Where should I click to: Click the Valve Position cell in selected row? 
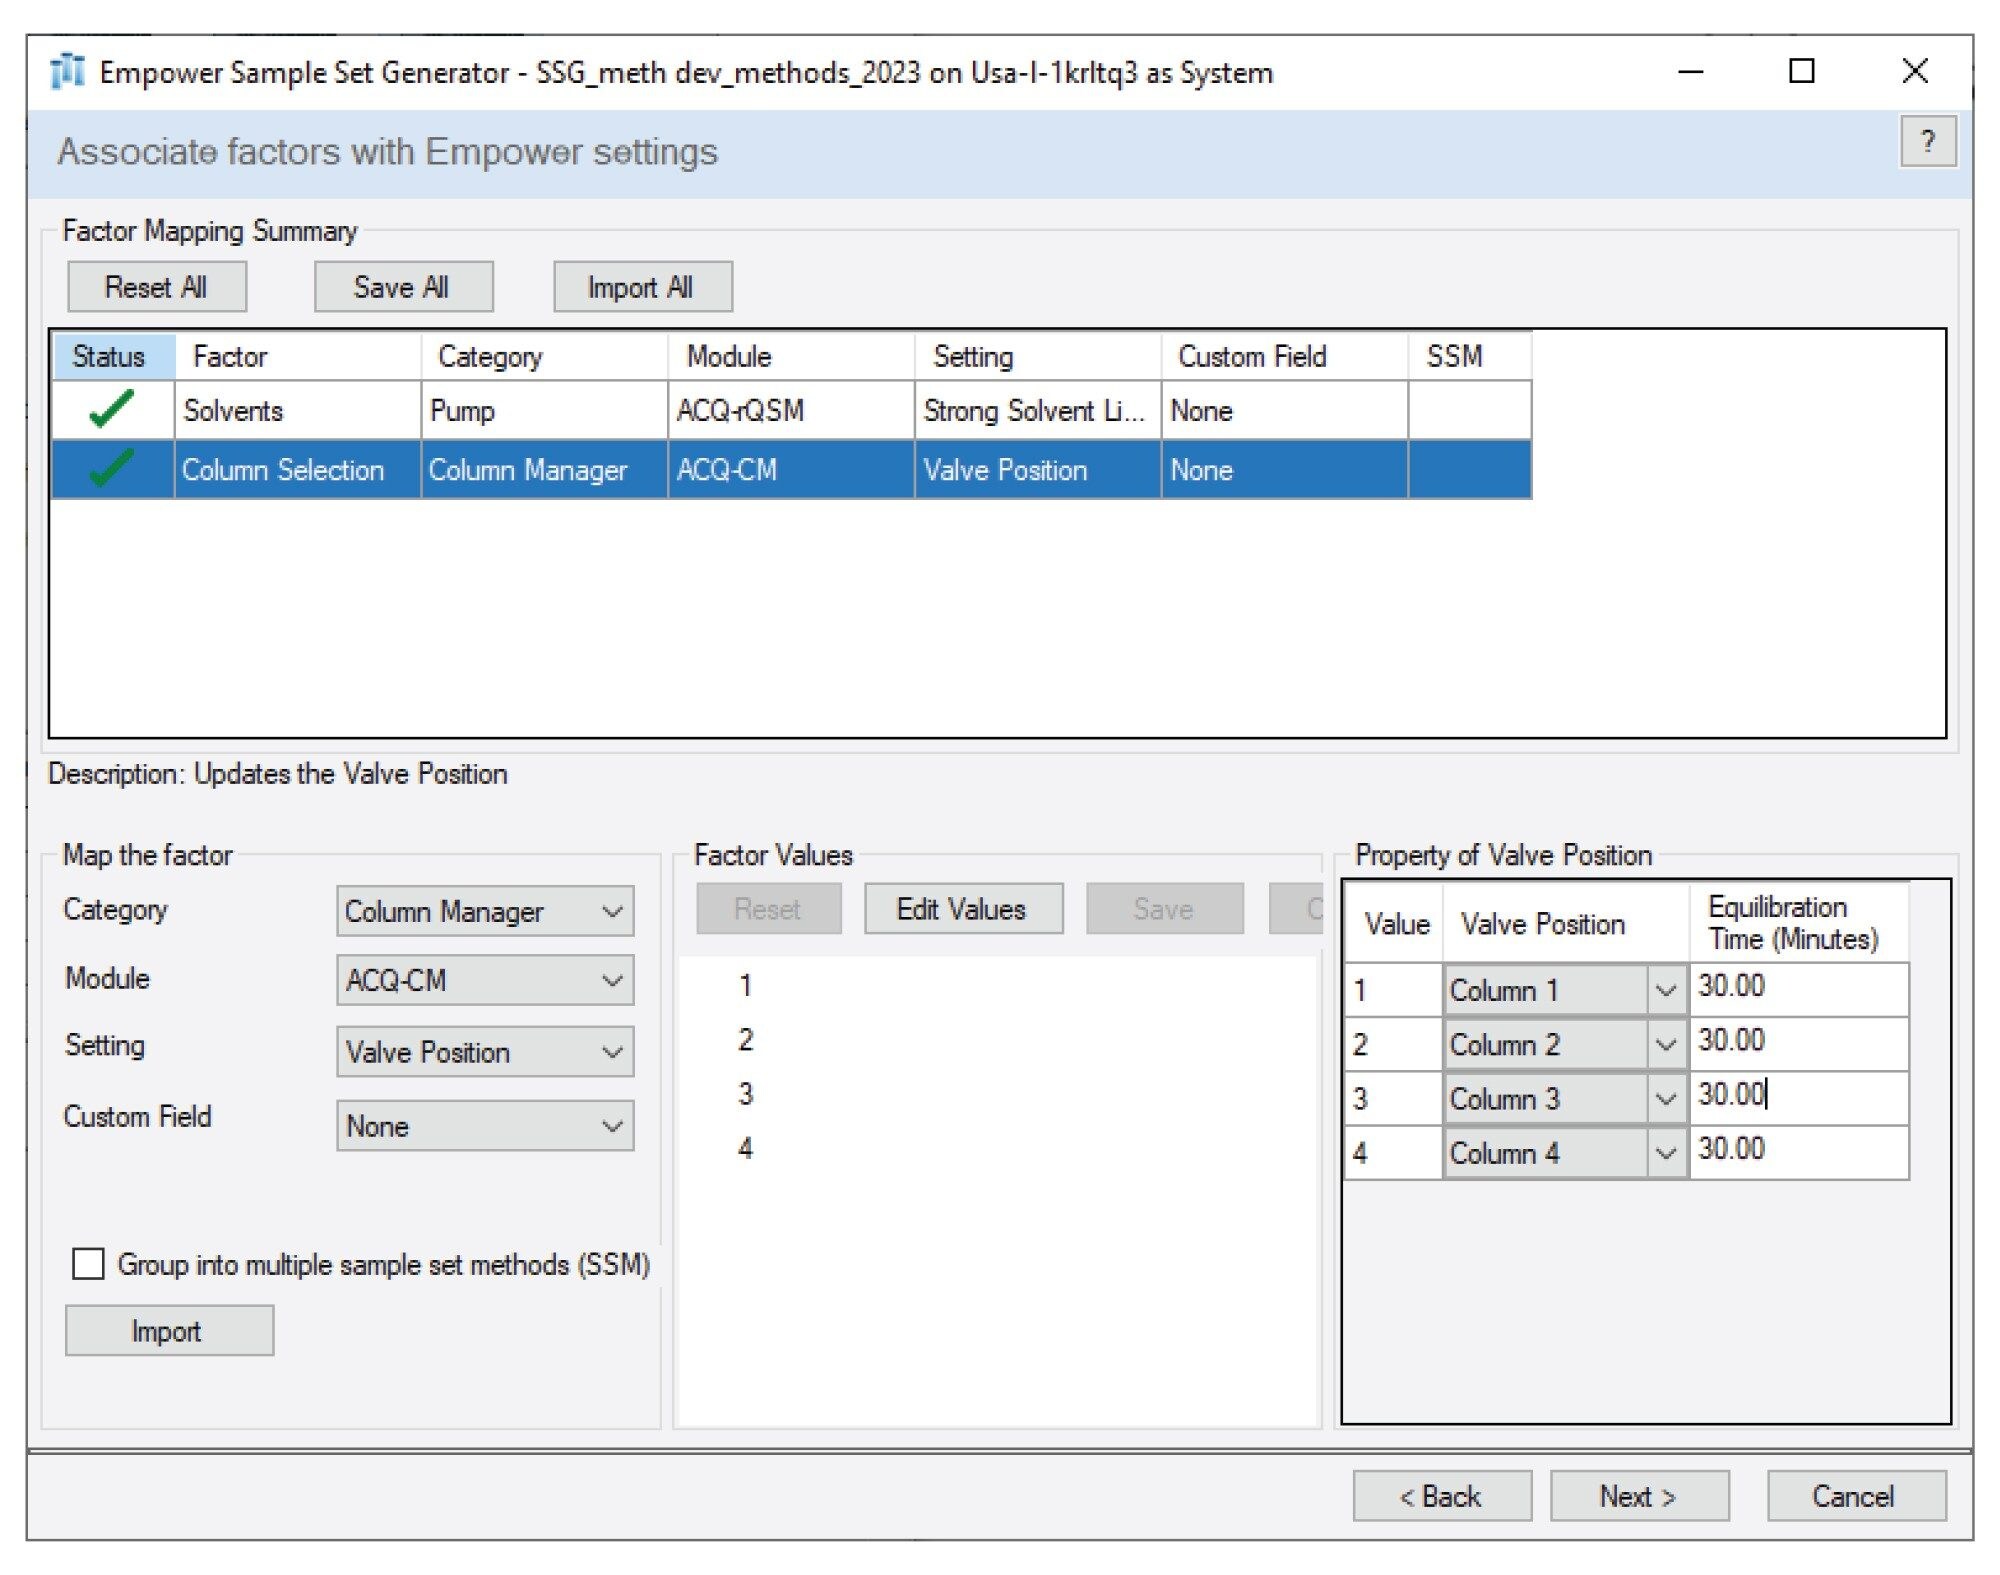[x=1038, y=469]
